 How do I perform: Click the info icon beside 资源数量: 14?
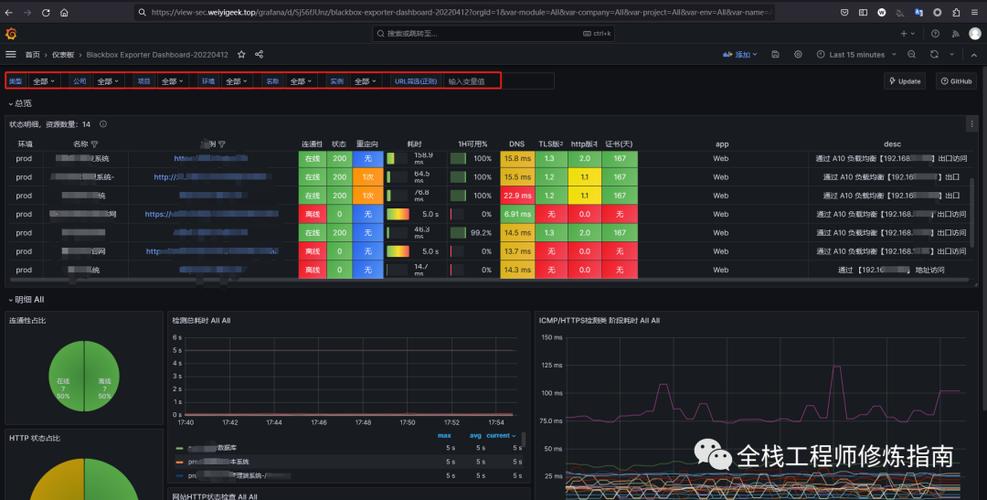pyautogui.click(x=103, y=124)
